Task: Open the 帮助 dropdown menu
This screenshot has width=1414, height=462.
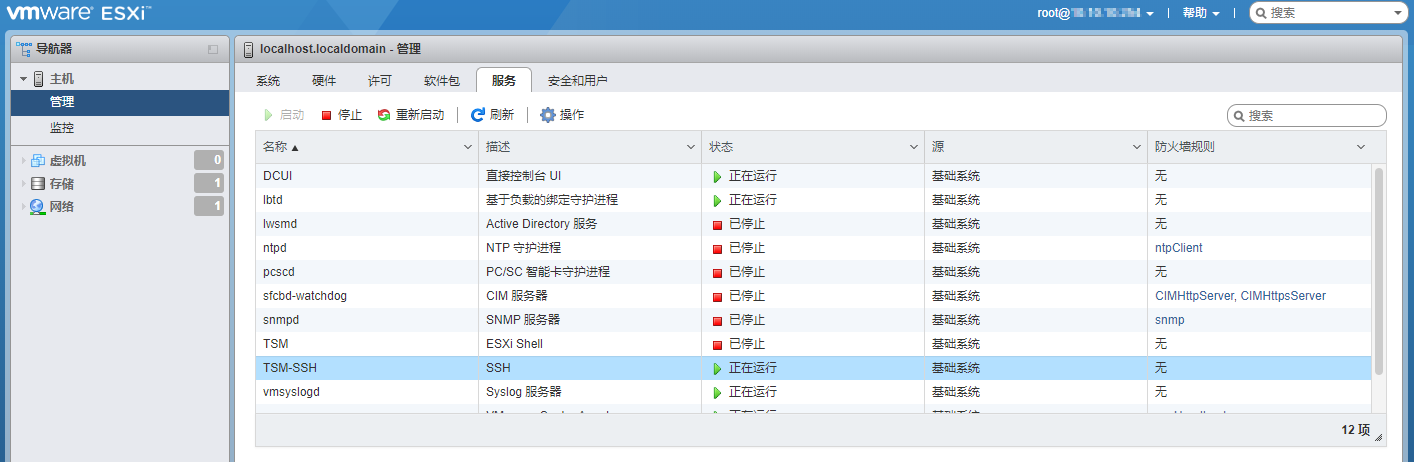Action: (x=1201, y=13)
